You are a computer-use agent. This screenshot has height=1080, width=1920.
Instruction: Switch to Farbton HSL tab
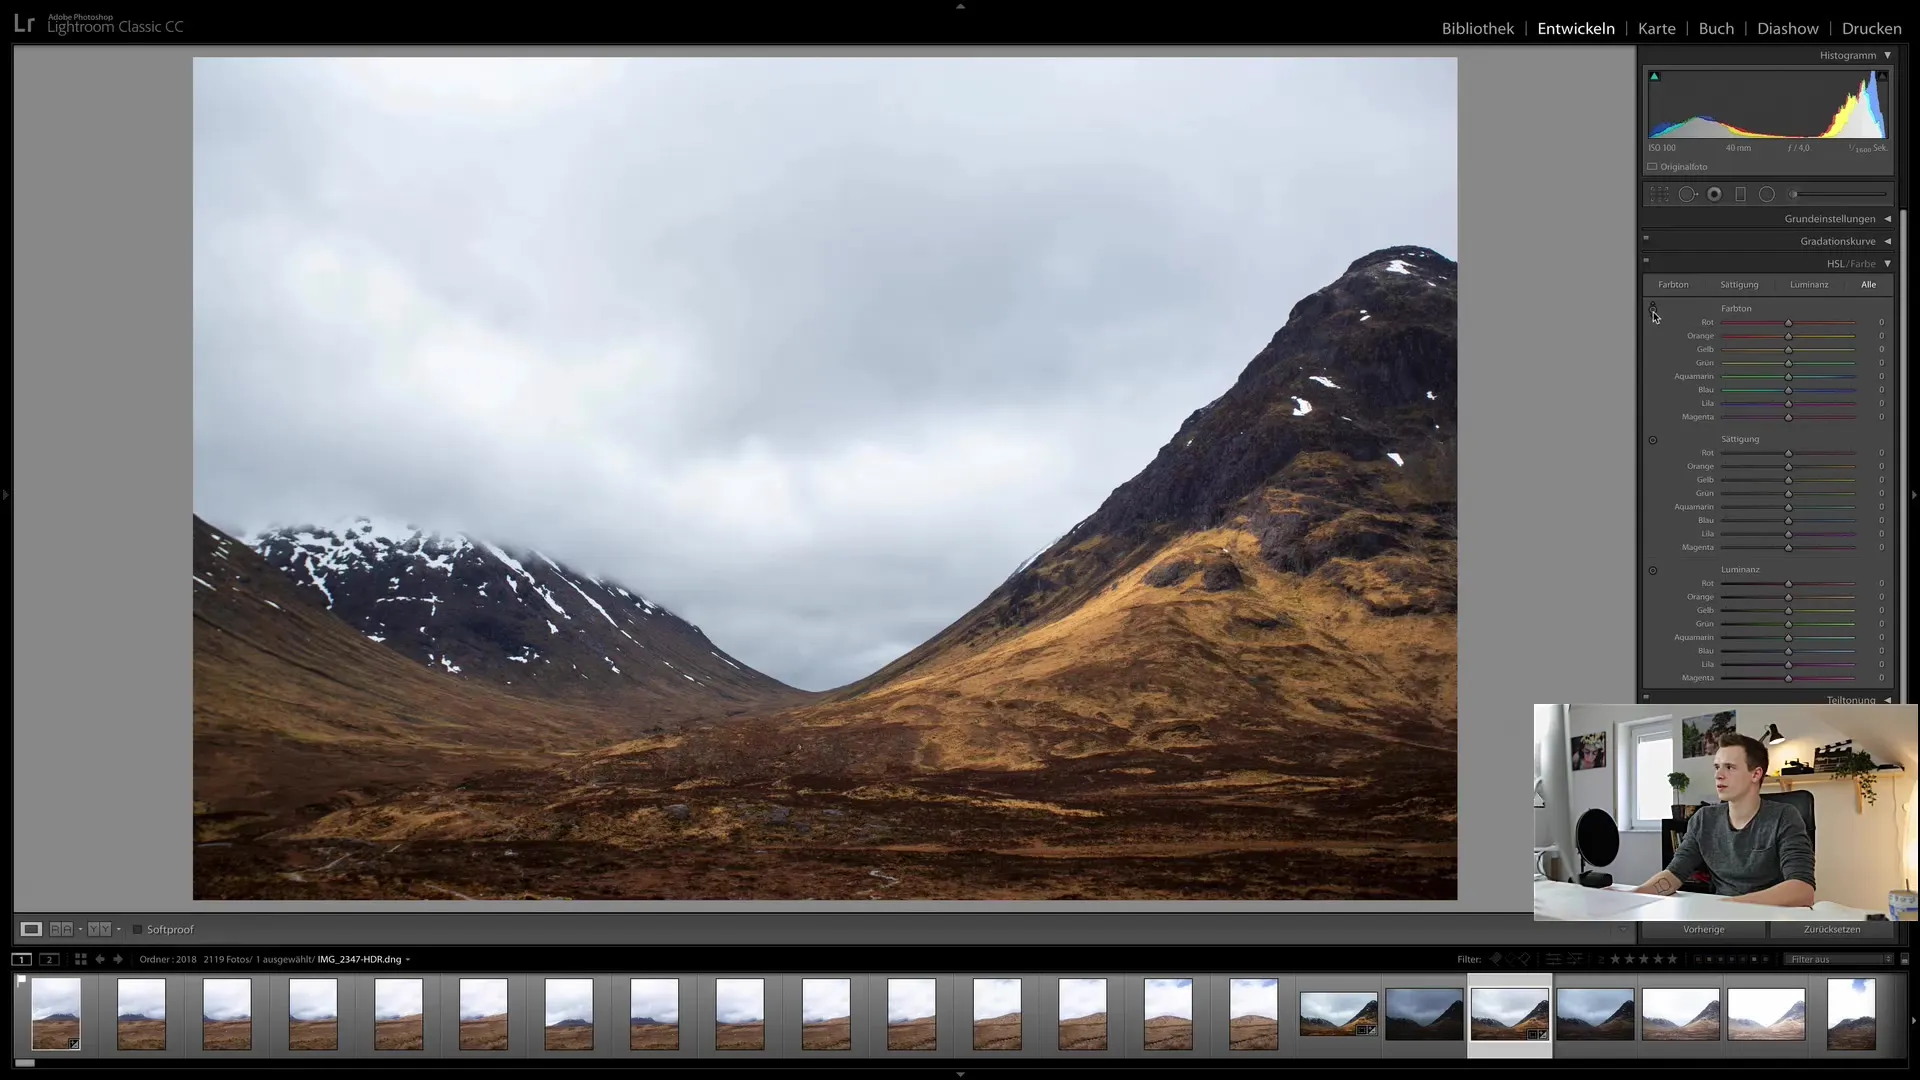coord(1673,285)
